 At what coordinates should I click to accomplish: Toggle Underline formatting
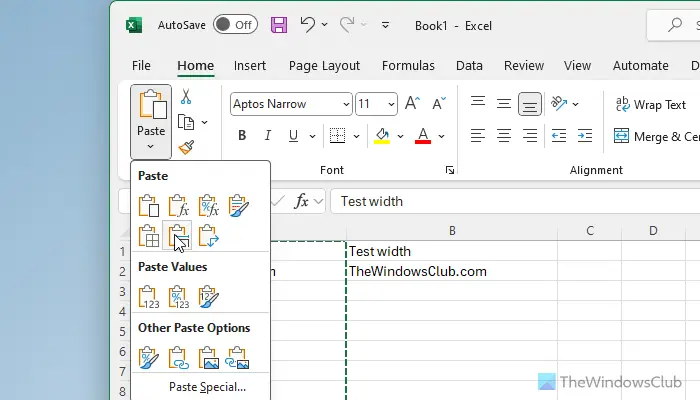293,135
